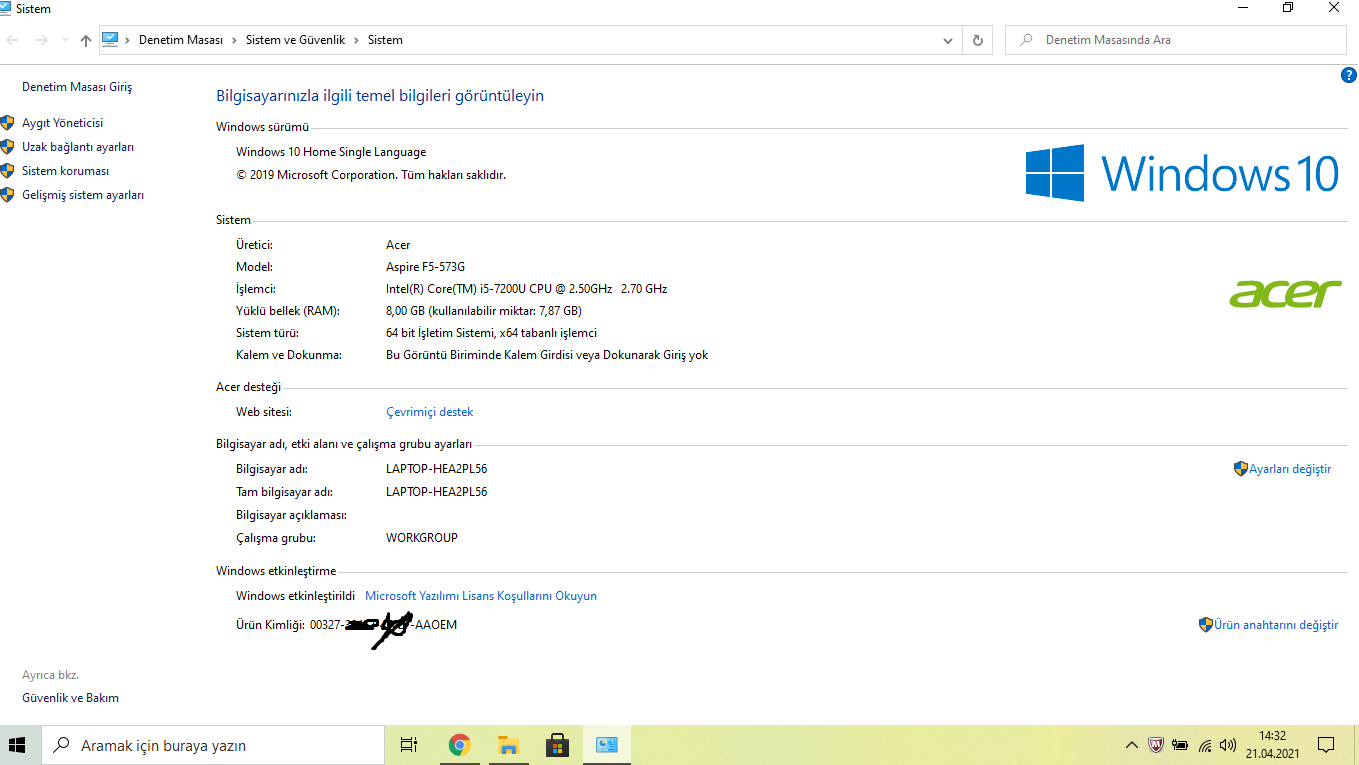Image resolution: width=1359 pixels, height=765 pixels.
Task: Click the volume speaker tray icon
Action: tap(1228, 745)
